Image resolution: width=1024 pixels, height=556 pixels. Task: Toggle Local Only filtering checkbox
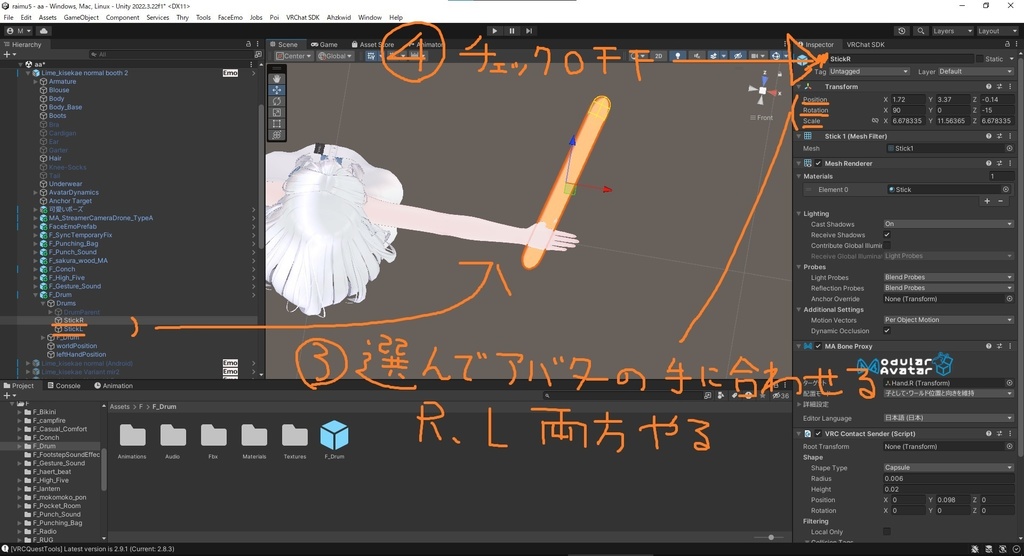(x=887, y=532)
